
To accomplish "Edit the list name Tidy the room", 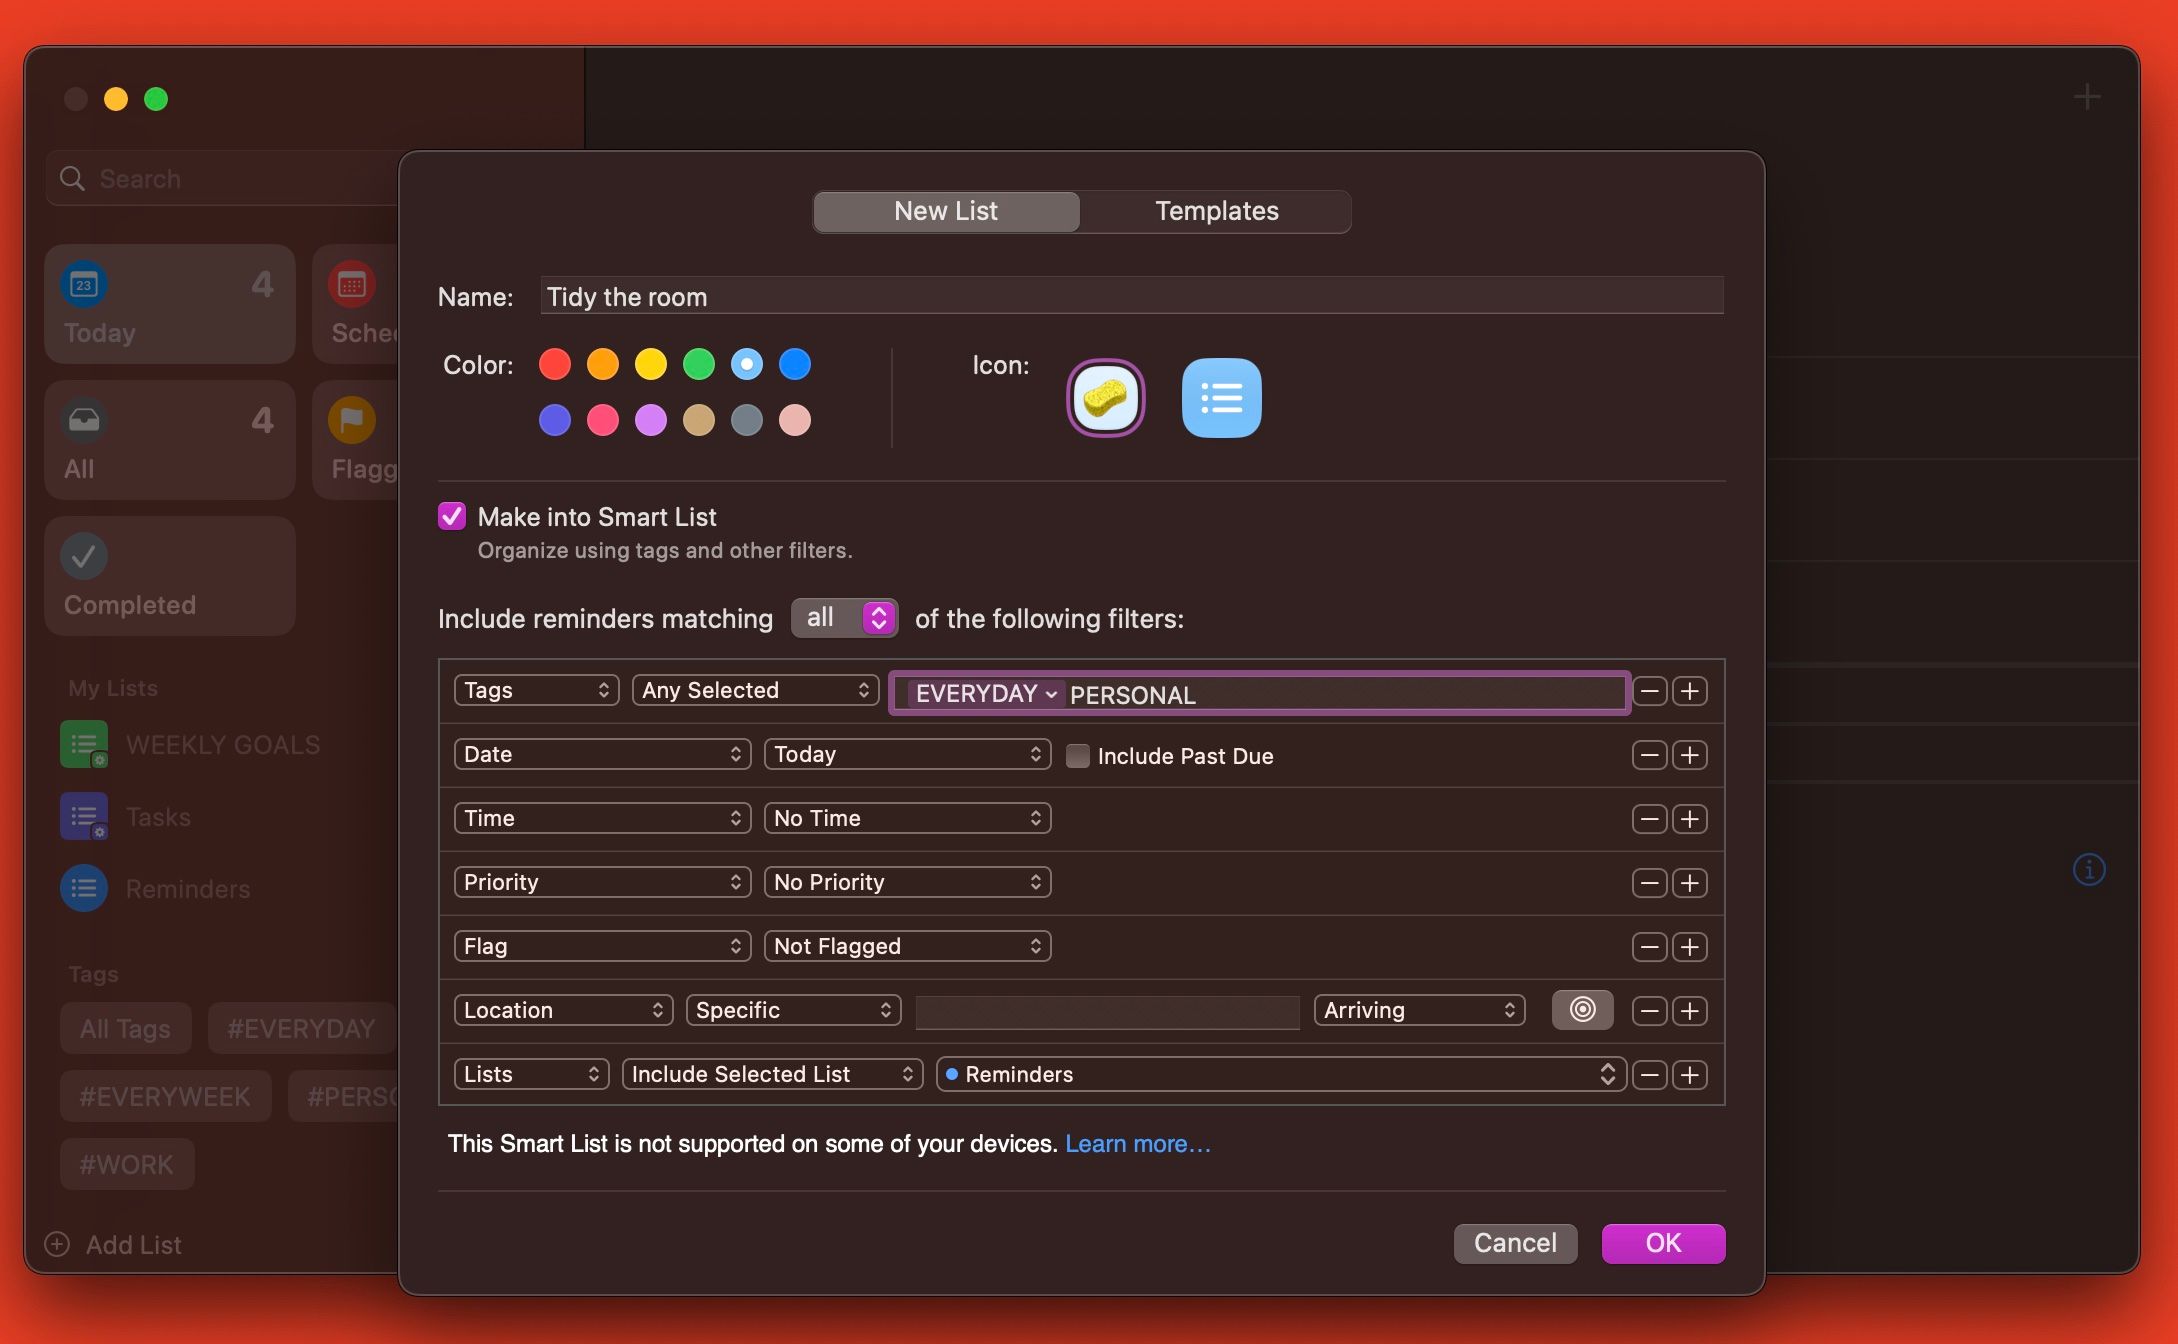I will (1130, 296).
